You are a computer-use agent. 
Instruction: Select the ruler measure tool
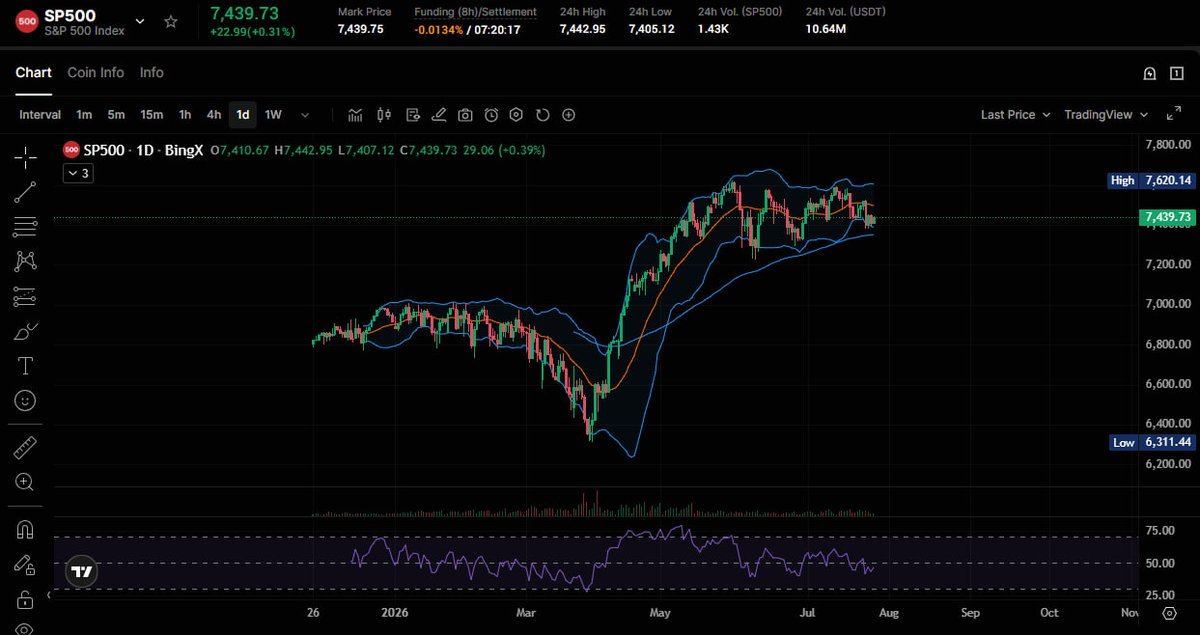click(26, 447)
